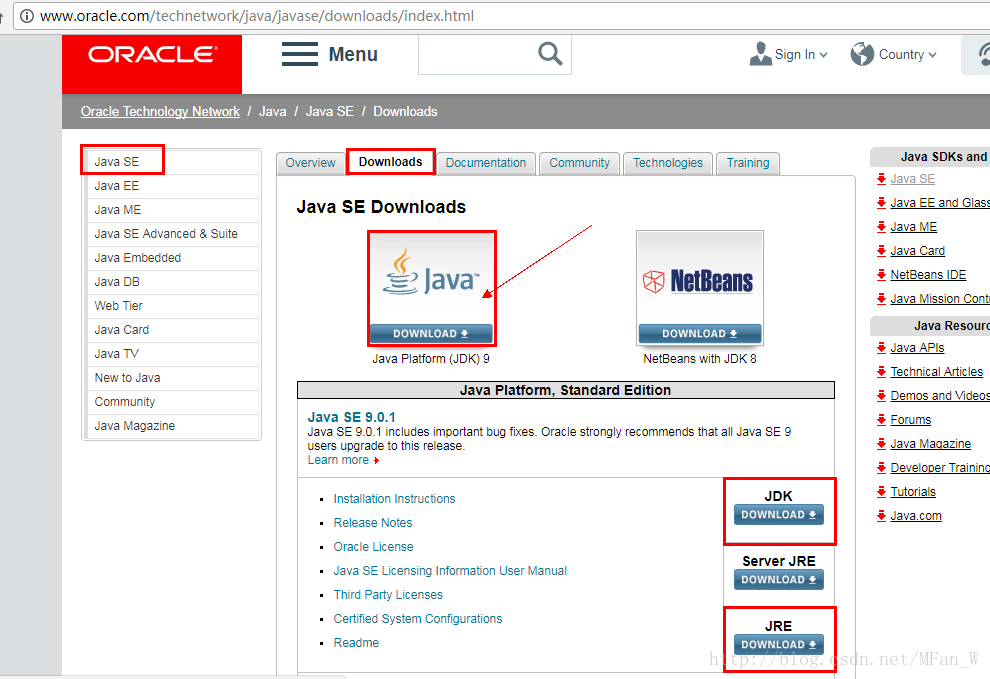The height and width of the screenshot is (679, 990).
Task: Open the hamburger Menu icon
Action: [300, 54]
